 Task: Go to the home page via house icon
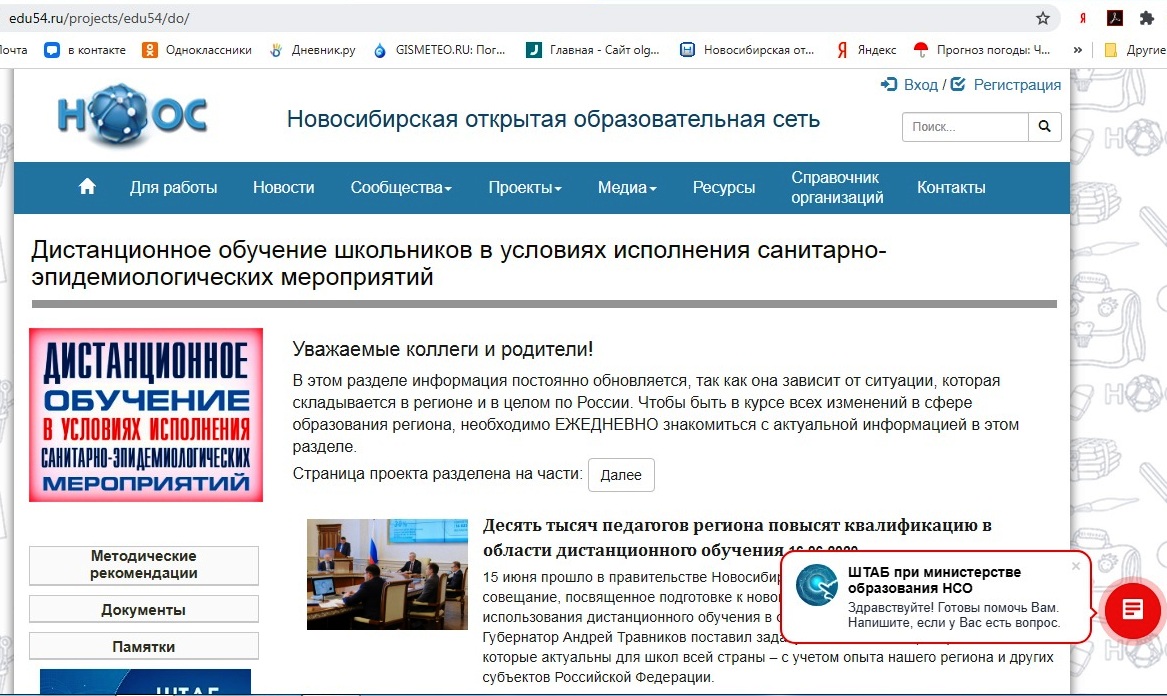click(87, 186)
